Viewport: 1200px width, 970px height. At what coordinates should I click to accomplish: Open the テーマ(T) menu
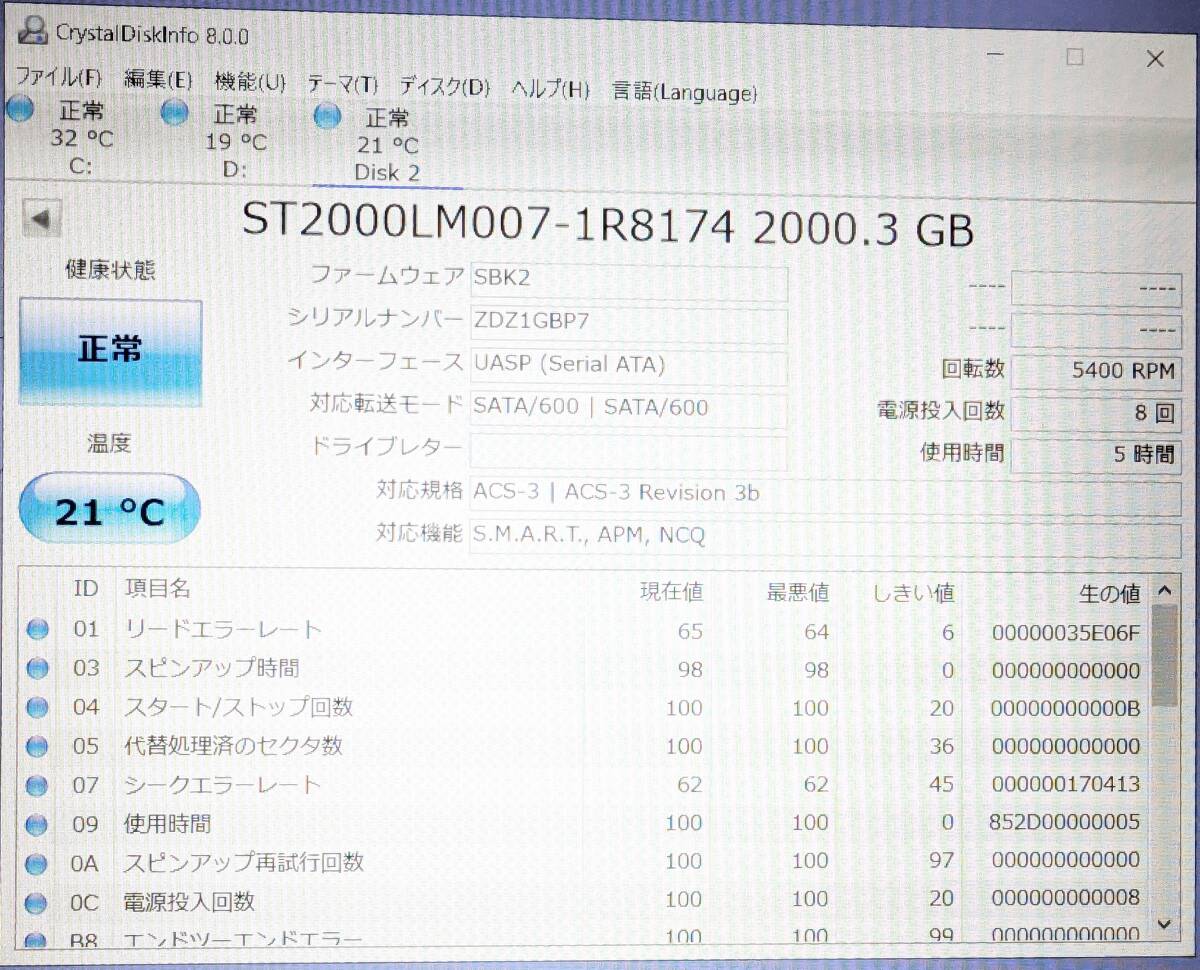point(343,85)
